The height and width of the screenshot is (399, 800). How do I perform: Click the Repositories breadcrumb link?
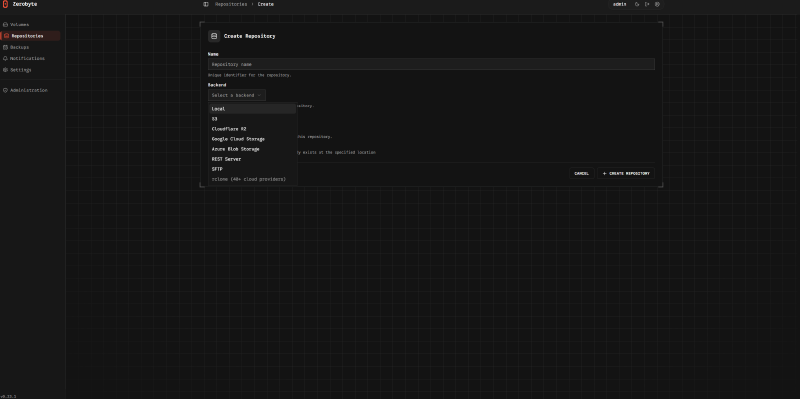point(231,4)
